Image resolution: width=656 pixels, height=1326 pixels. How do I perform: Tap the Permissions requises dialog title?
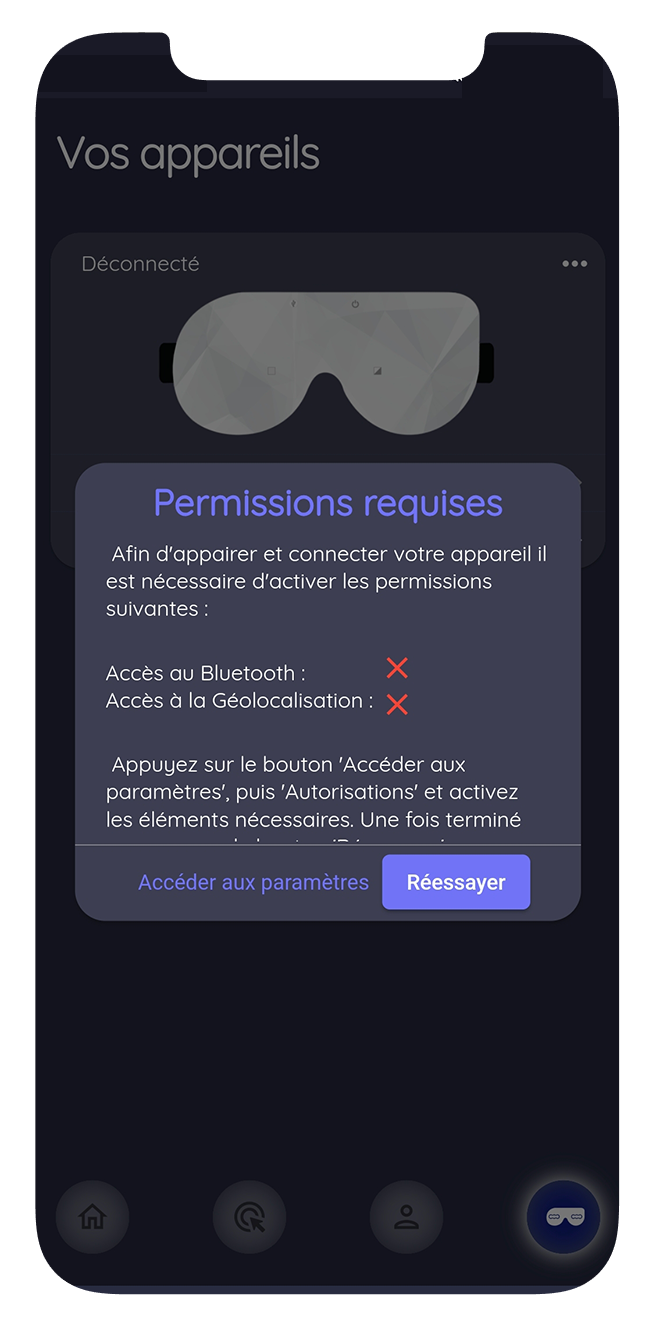coord(328,503)
